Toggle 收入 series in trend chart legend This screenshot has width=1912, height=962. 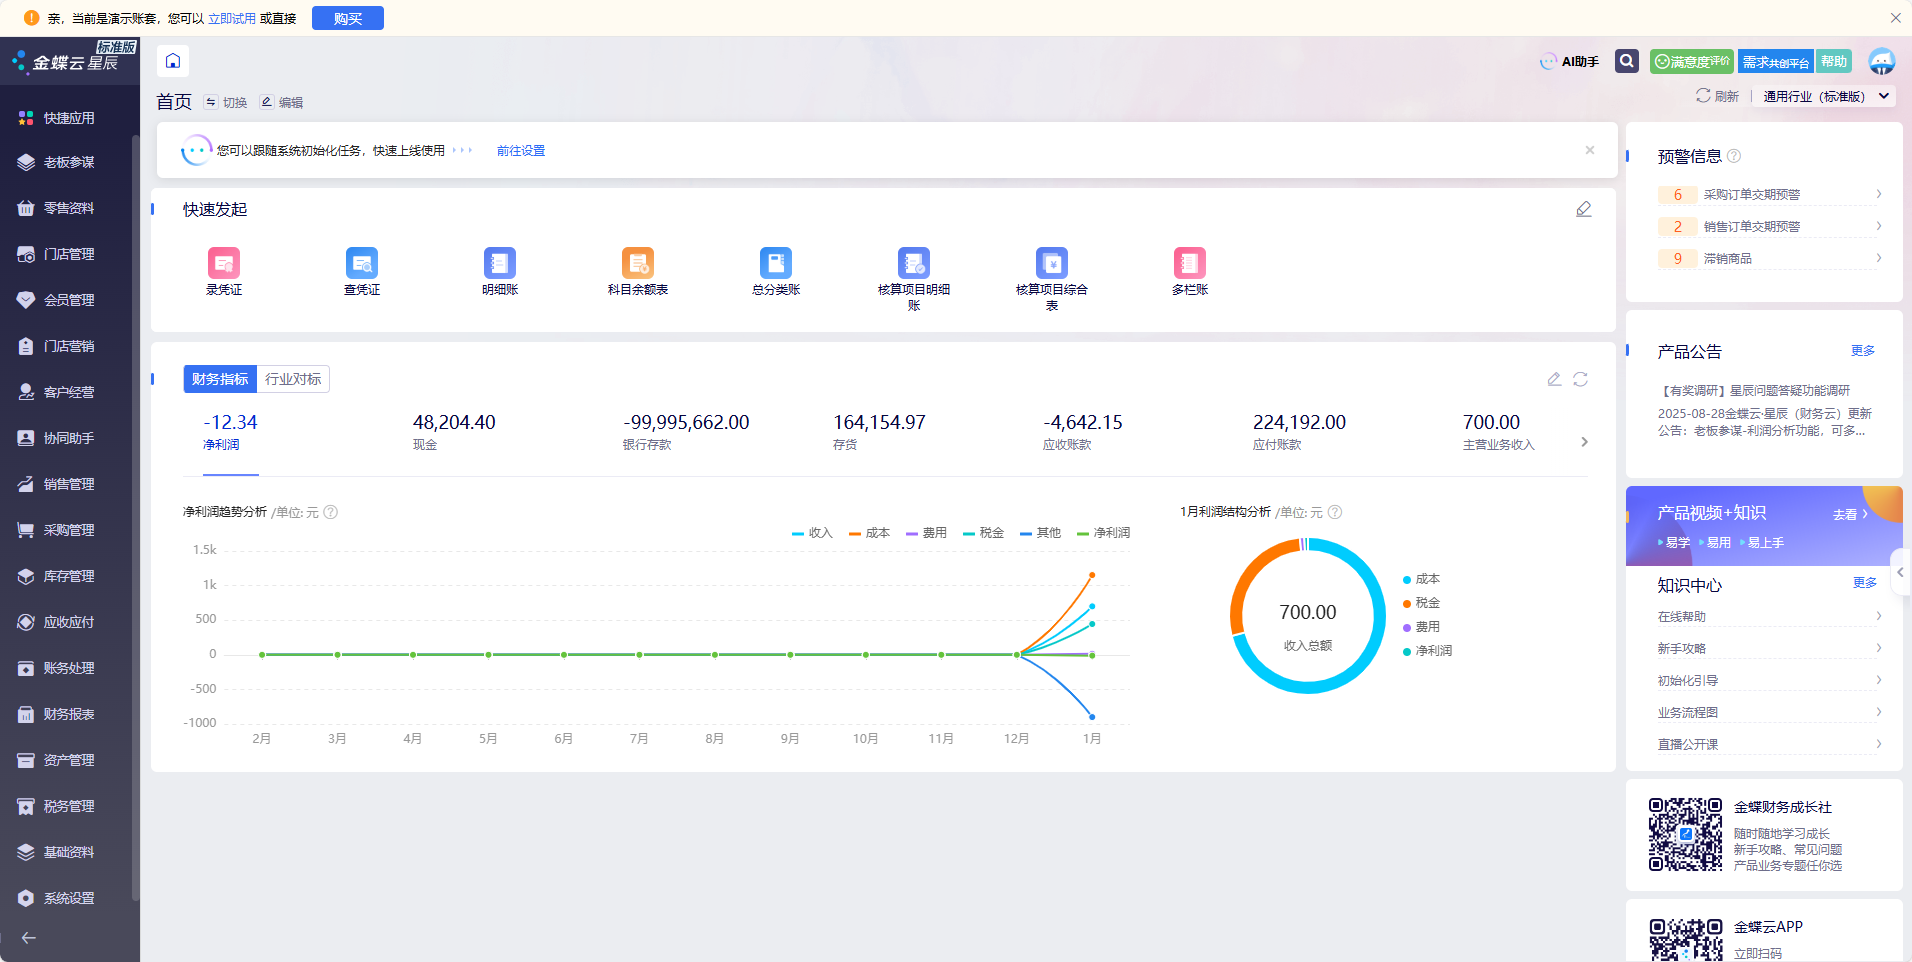(812, 533)
